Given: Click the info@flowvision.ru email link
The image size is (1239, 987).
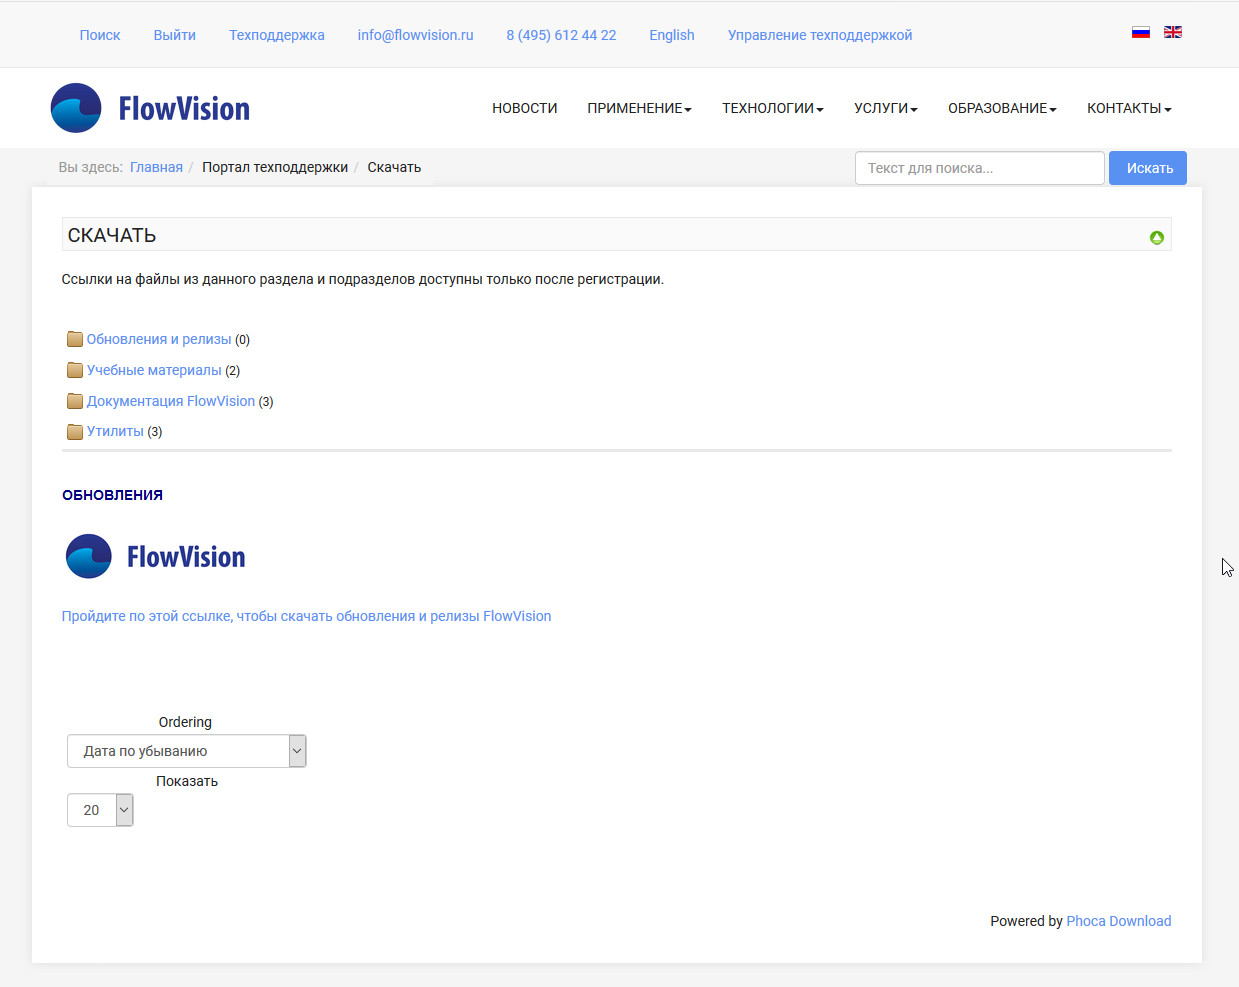Looking at the screenshot, I should tap(416, 35).
